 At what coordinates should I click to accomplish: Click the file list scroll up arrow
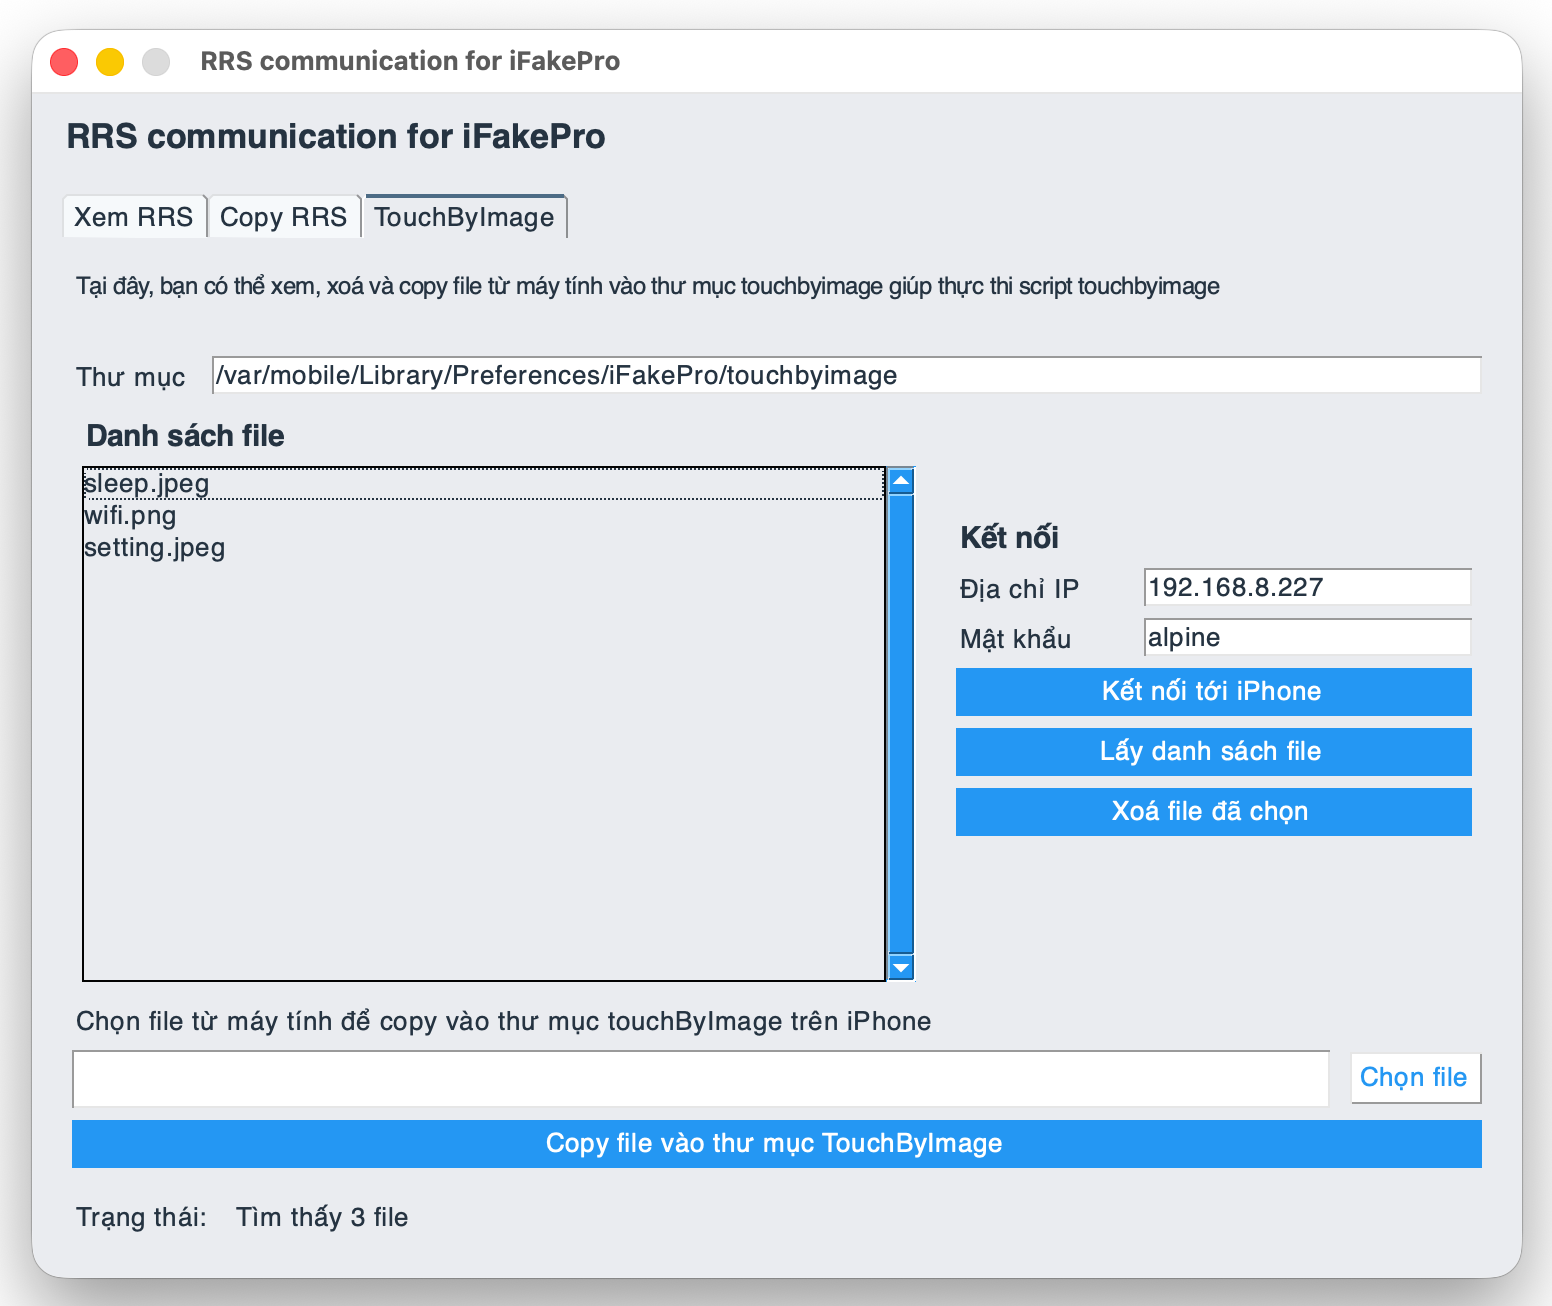click(x=901, y=481)
